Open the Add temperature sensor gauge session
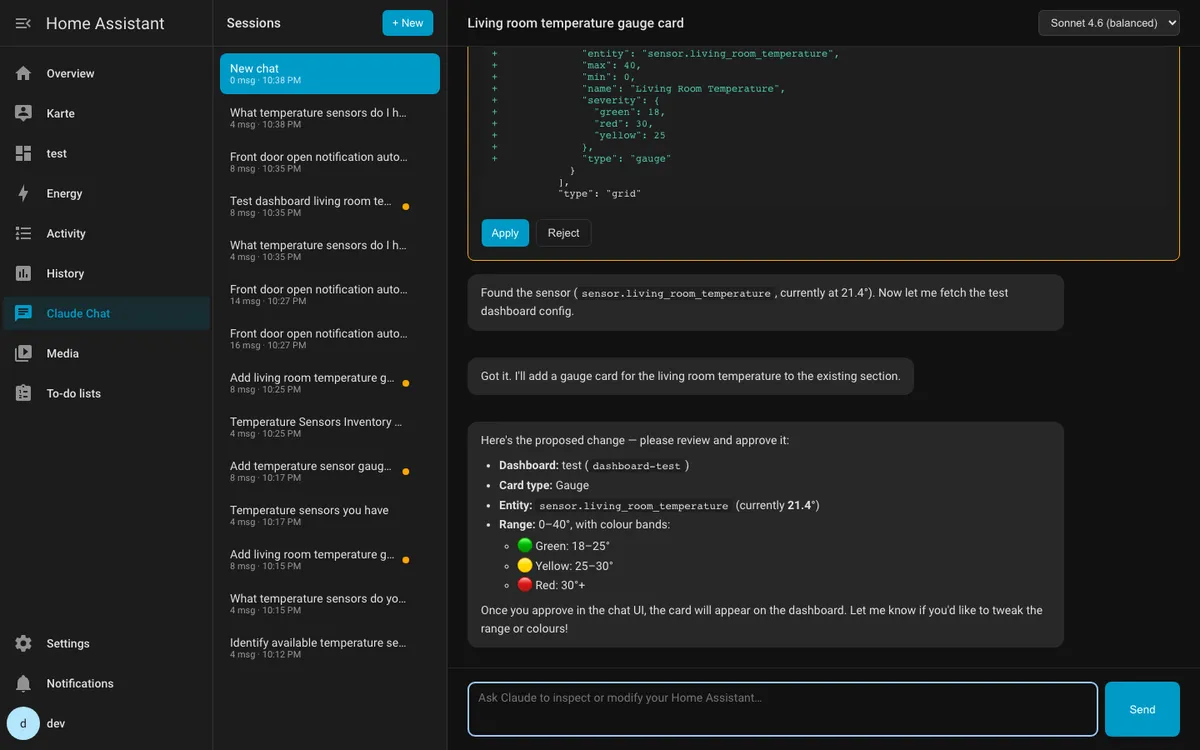Image resolution: width=1200 pixels, height=750 pixels. [330, 471]
